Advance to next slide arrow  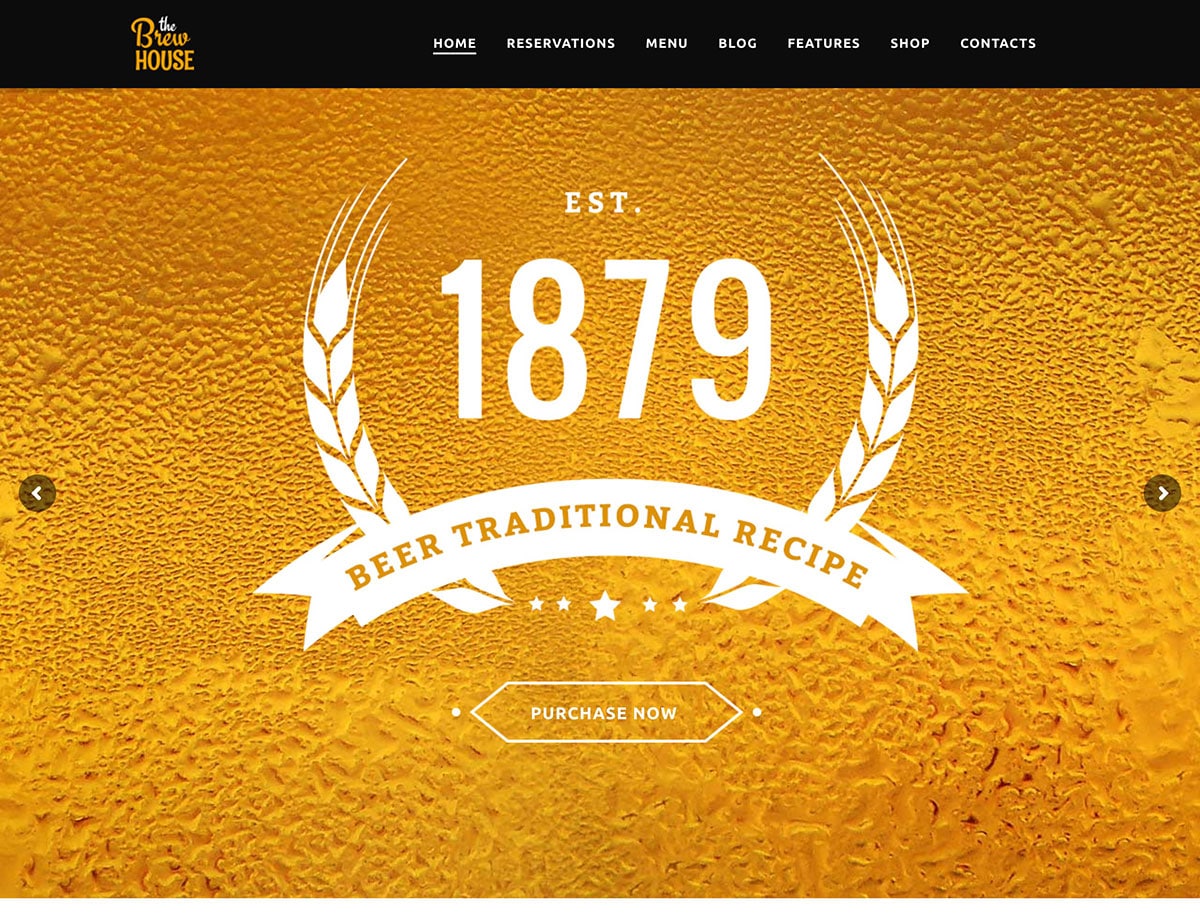(x=1162, y=493)
